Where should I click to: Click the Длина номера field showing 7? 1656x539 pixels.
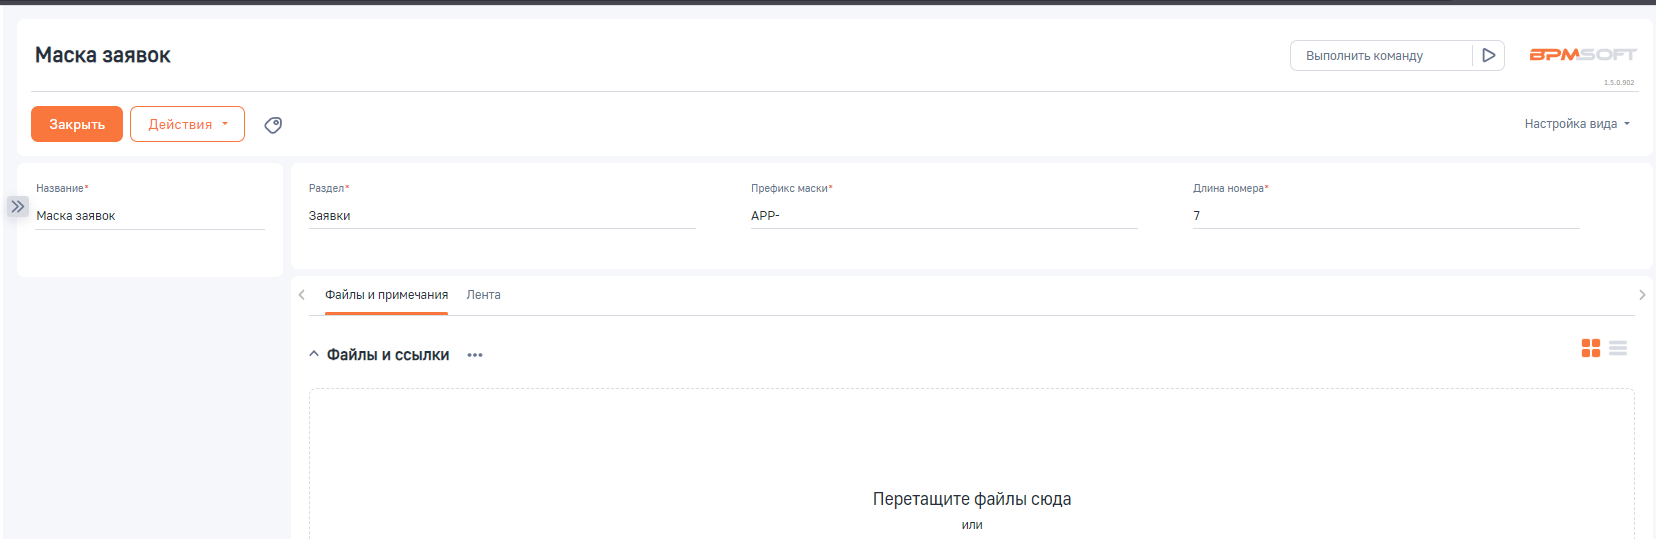tap(1386, 216)
